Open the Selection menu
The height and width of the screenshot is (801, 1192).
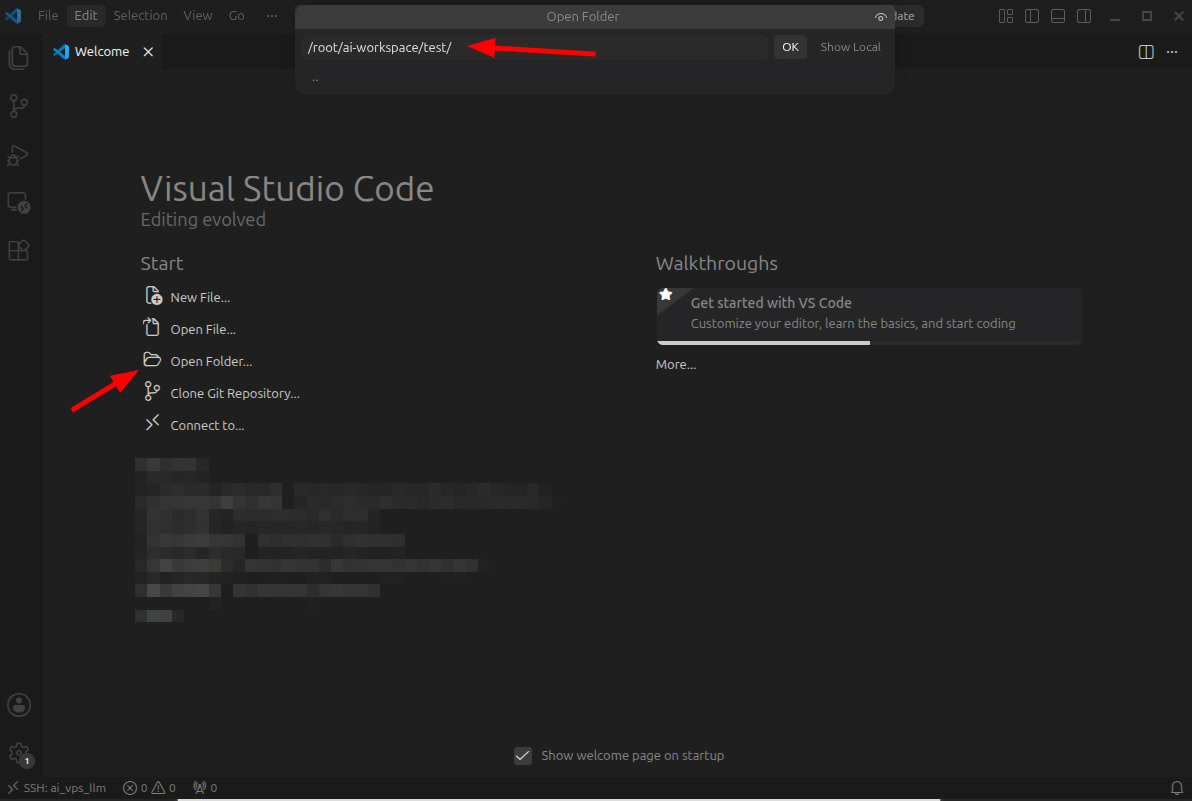(140, 15)
